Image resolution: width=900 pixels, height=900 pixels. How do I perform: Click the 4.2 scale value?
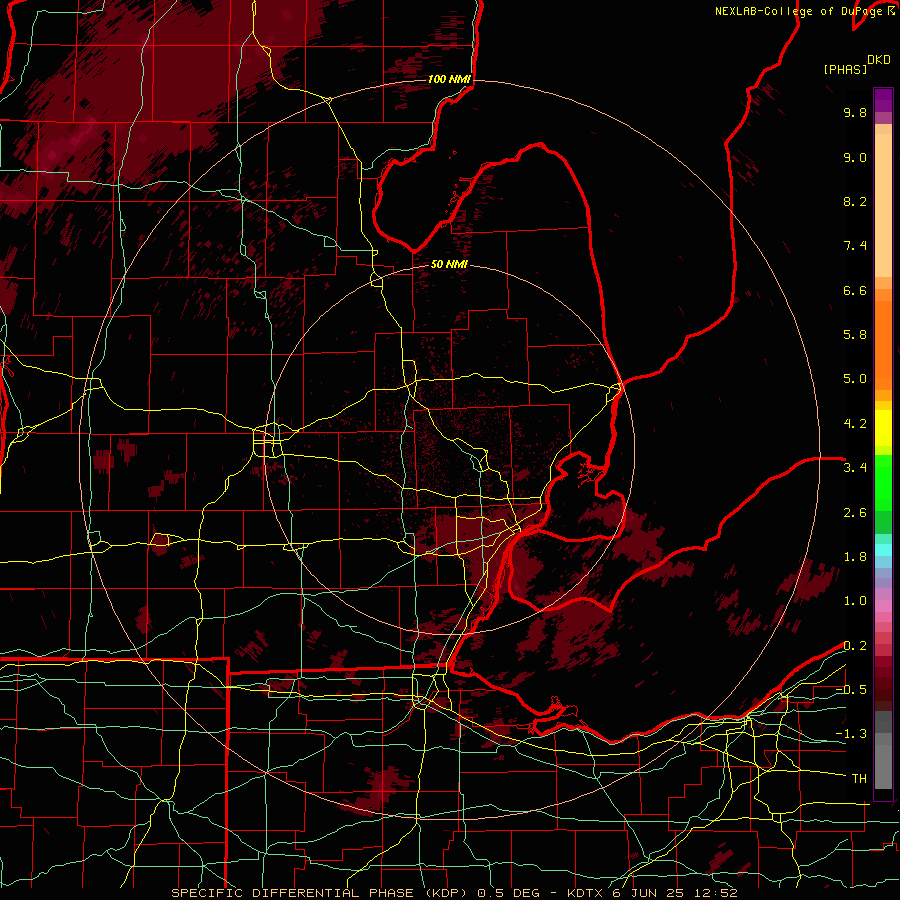pyautogui.click(x=855, y=424)
